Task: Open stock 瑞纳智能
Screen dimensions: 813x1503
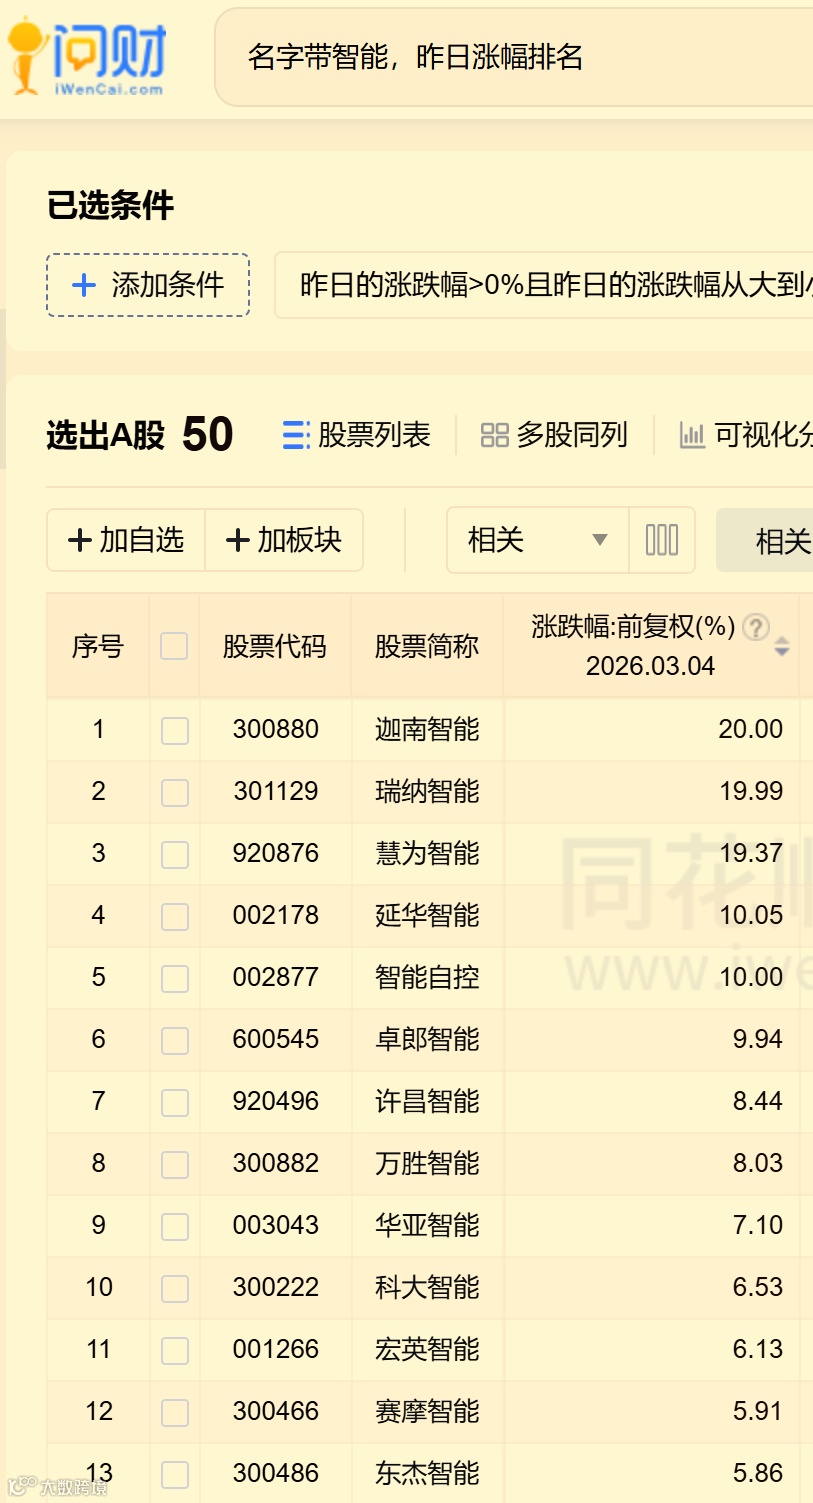Action: pyautogui.click(x=427, y=791)
